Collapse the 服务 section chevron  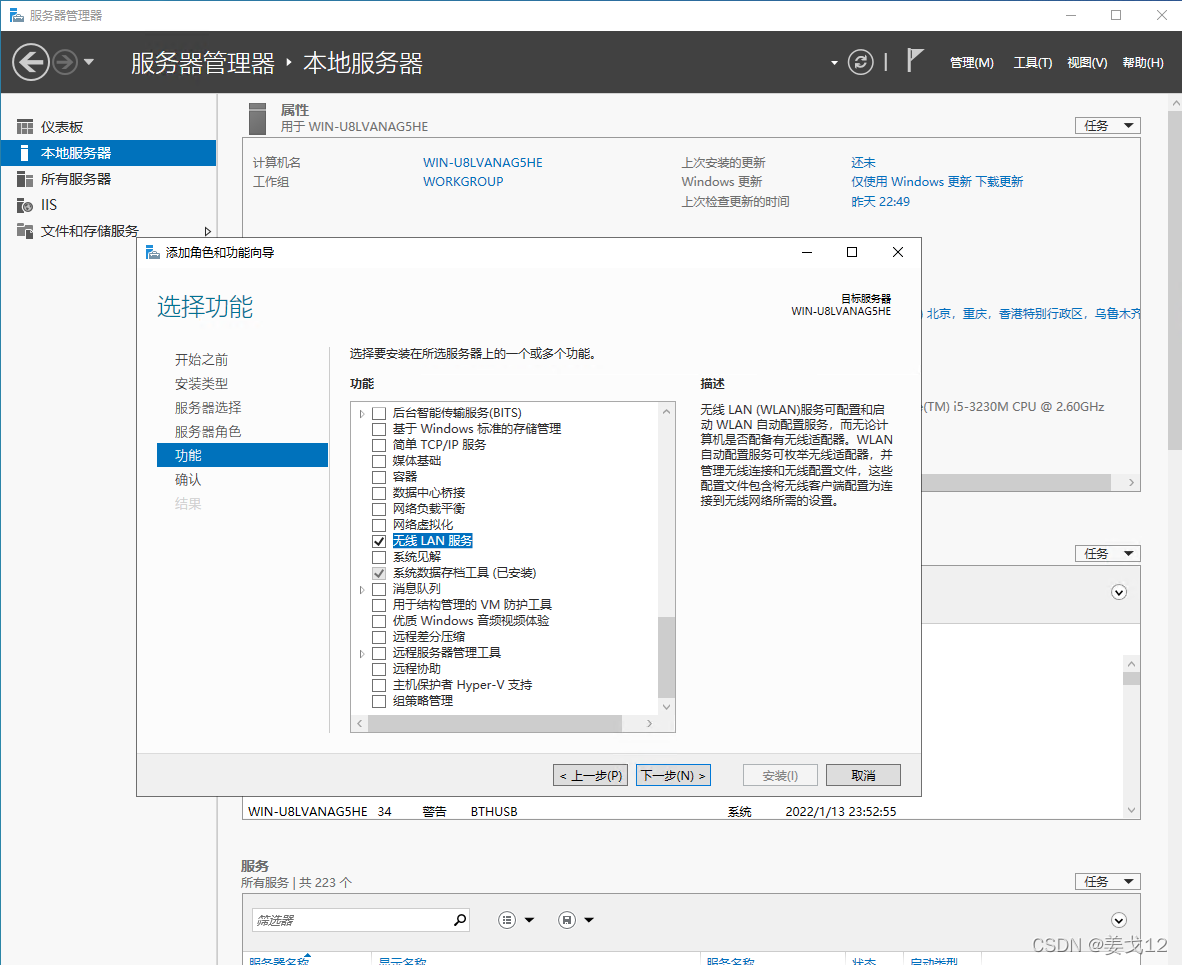(x=1118, y=920)
